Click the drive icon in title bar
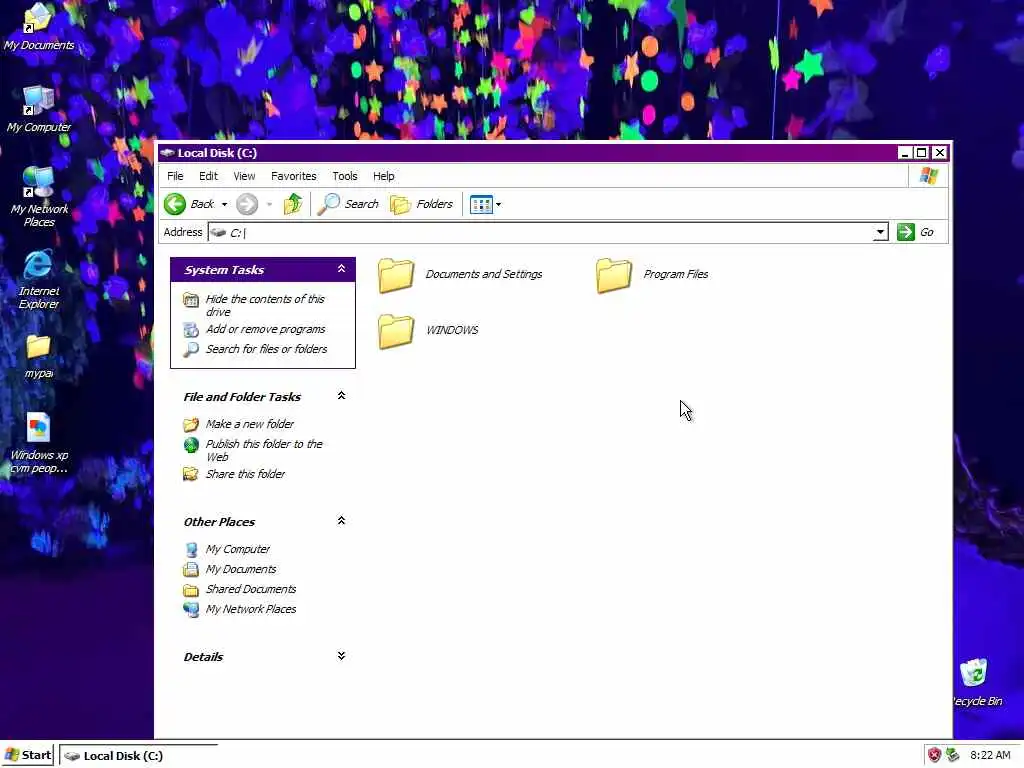This screenshot has height=768, width=1024. coord(167,153)
